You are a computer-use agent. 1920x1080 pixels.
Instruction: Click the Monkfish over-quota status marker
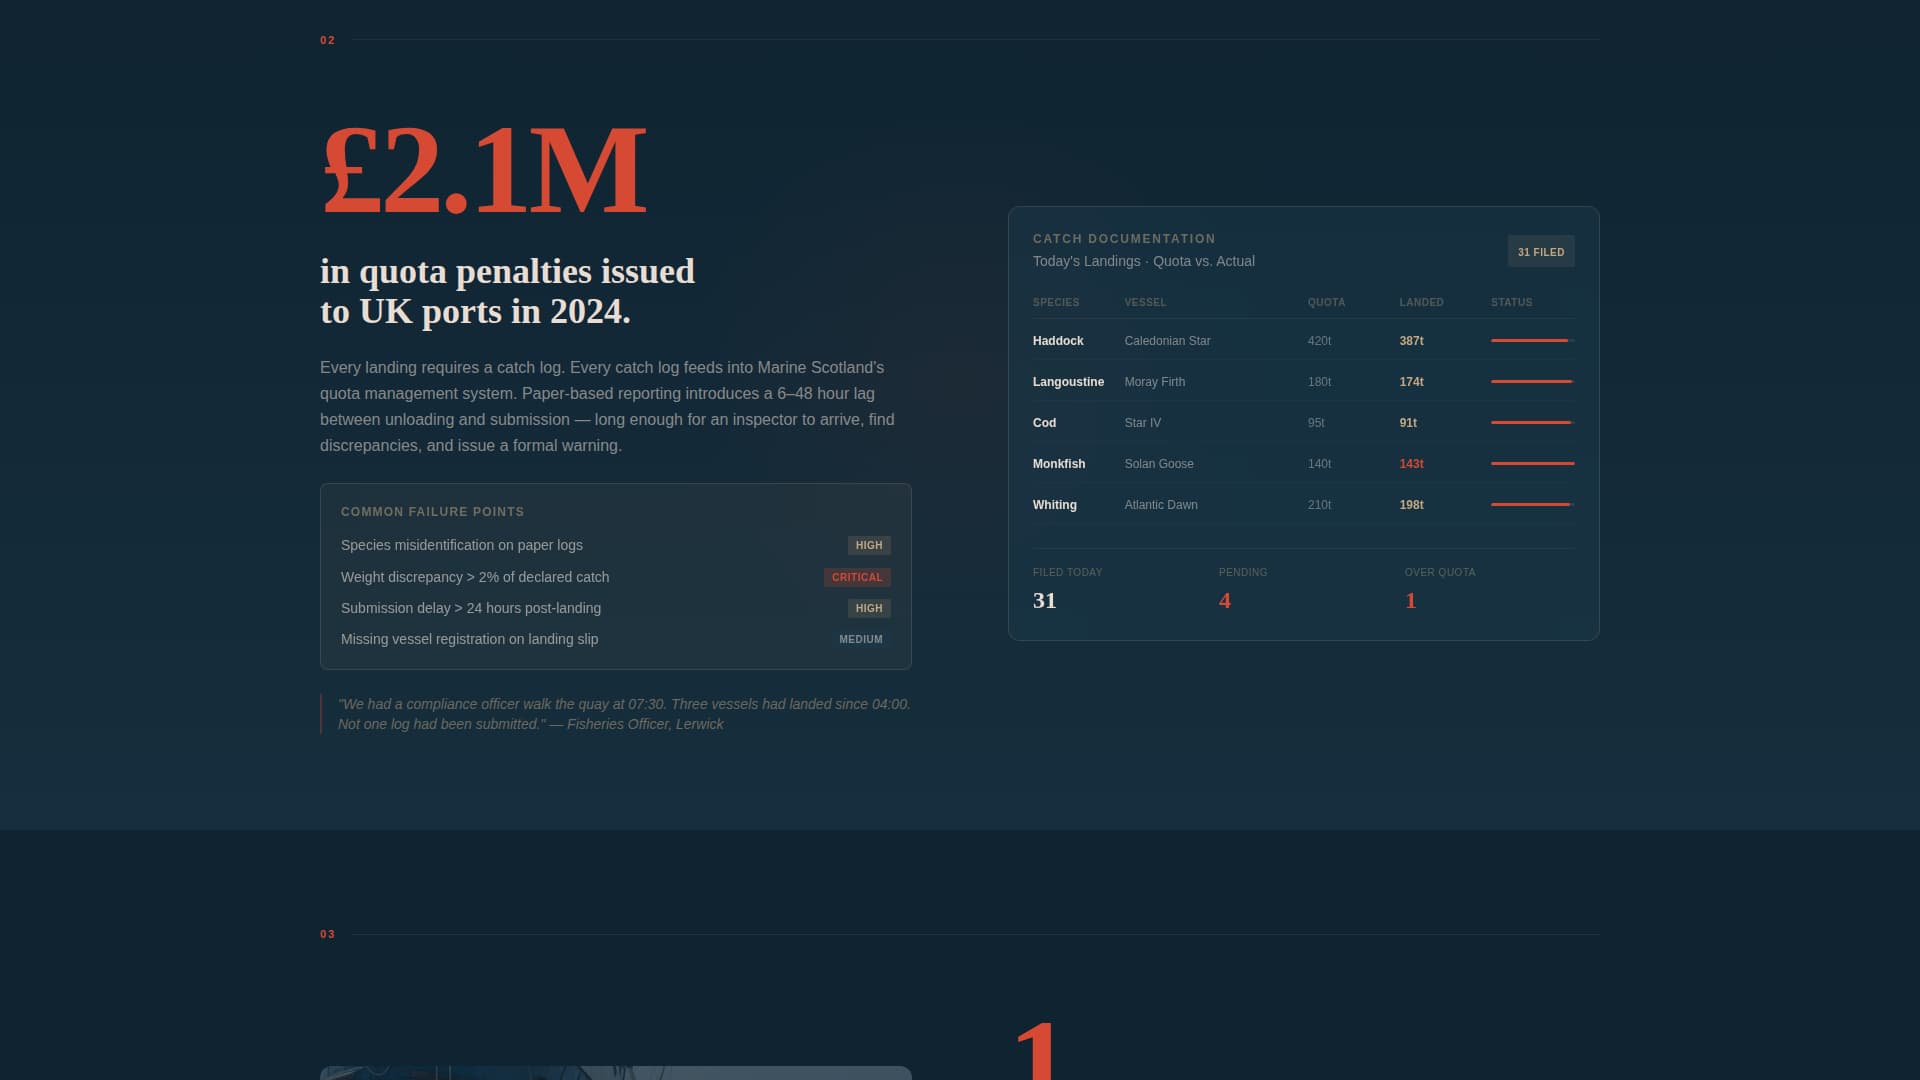pyautogui.click(x=1530, y=463)
